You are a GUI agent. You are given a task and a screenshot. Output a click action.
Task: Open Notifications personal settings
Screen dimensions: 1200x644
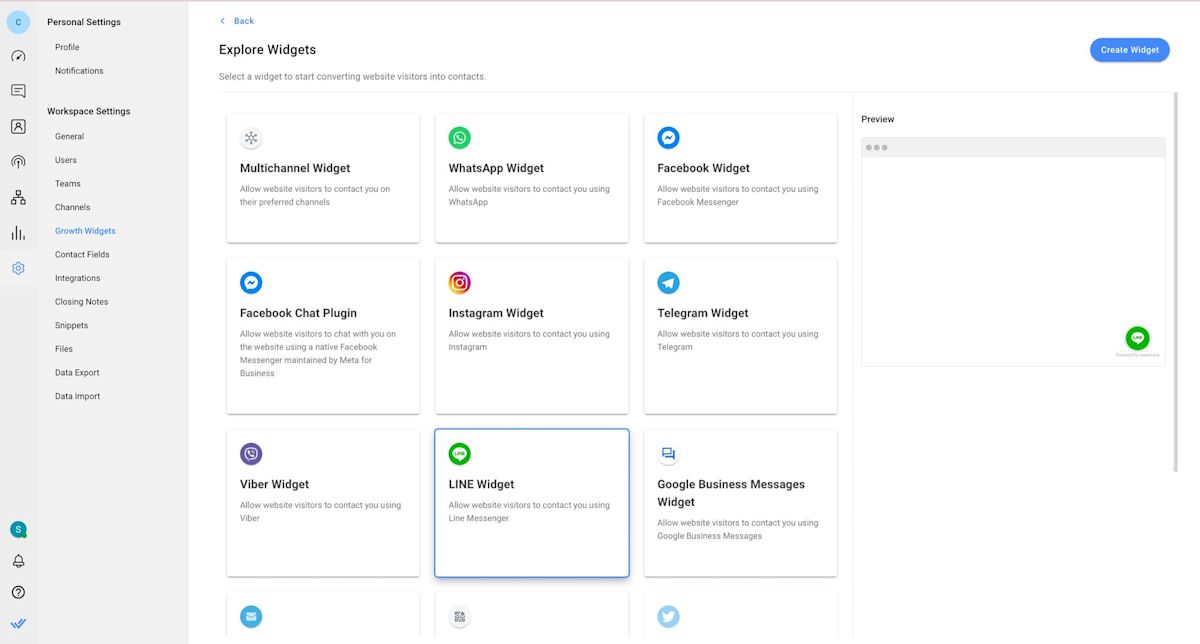[x=79, y=71]
